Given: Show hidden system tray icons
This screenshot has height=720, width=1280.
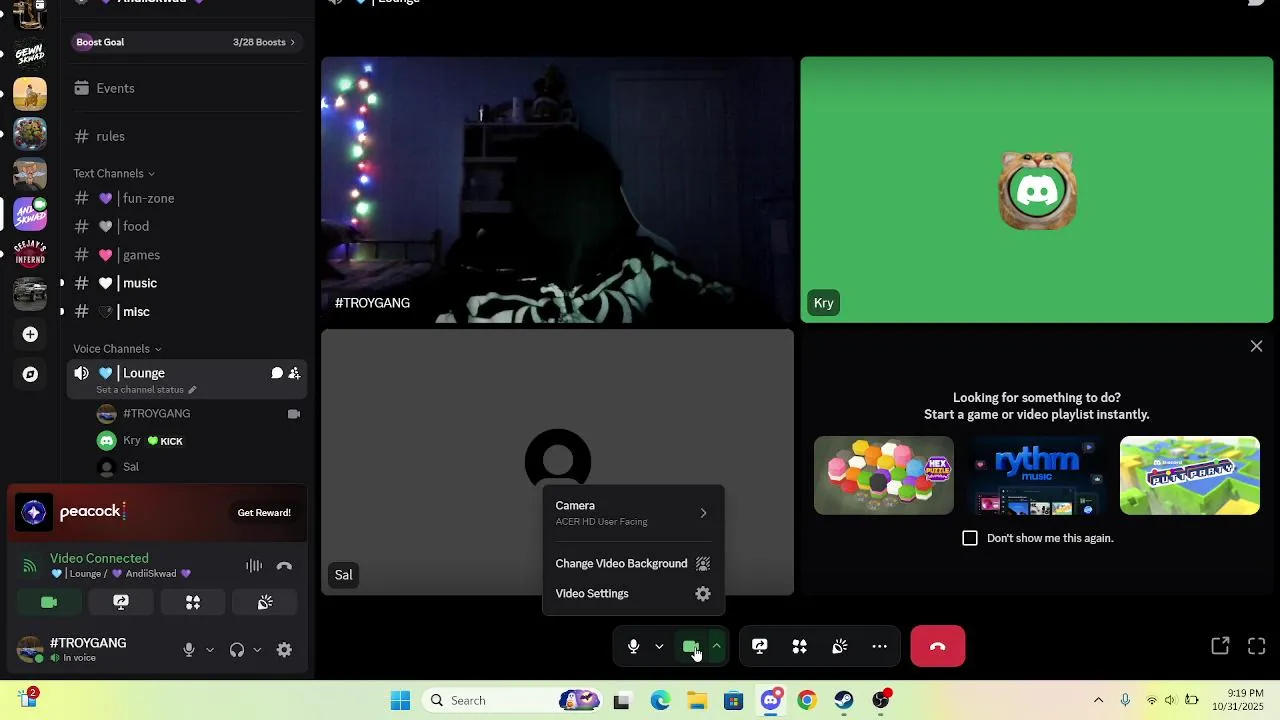Looking at the screenshot, I should tap(1098, 700).
